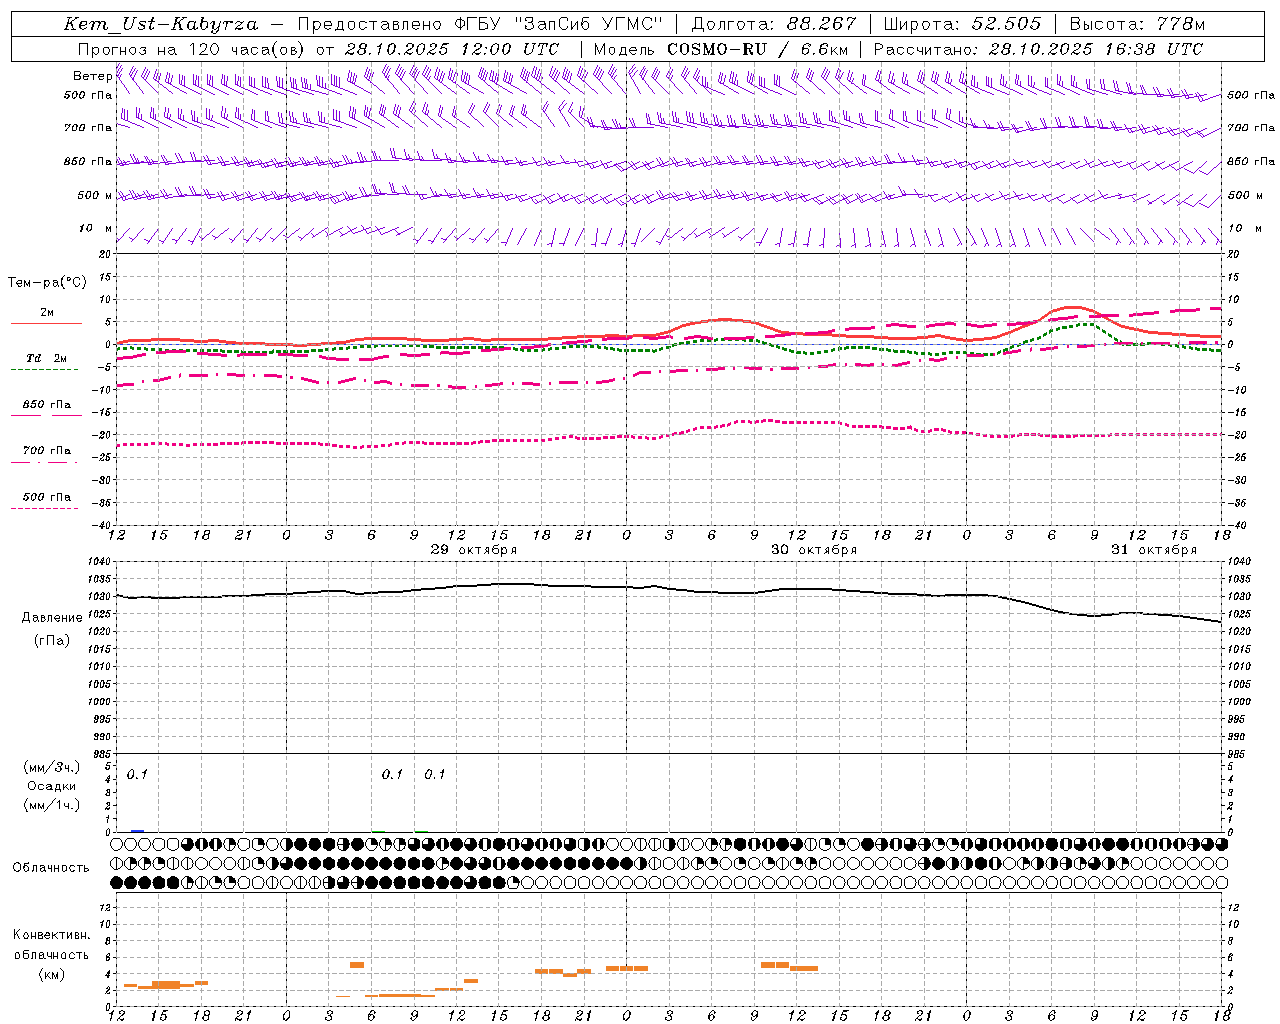Click the Конвективн. label
Viewport: 1280px width, 1024px height.
(52, 935)
